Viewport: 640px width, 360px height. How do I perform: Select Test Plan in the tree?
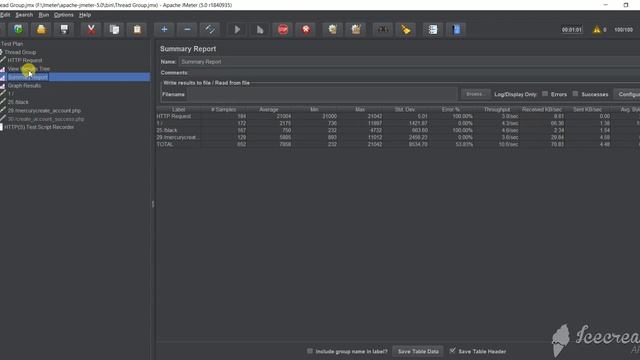(x=12, y=44)
